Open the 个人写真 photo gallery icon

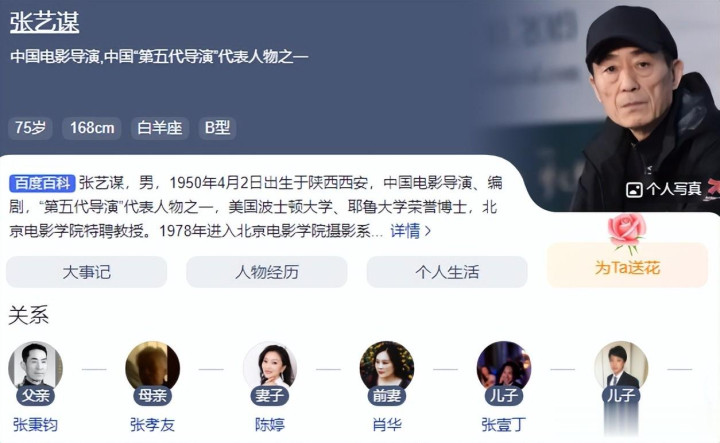[634, 189]
